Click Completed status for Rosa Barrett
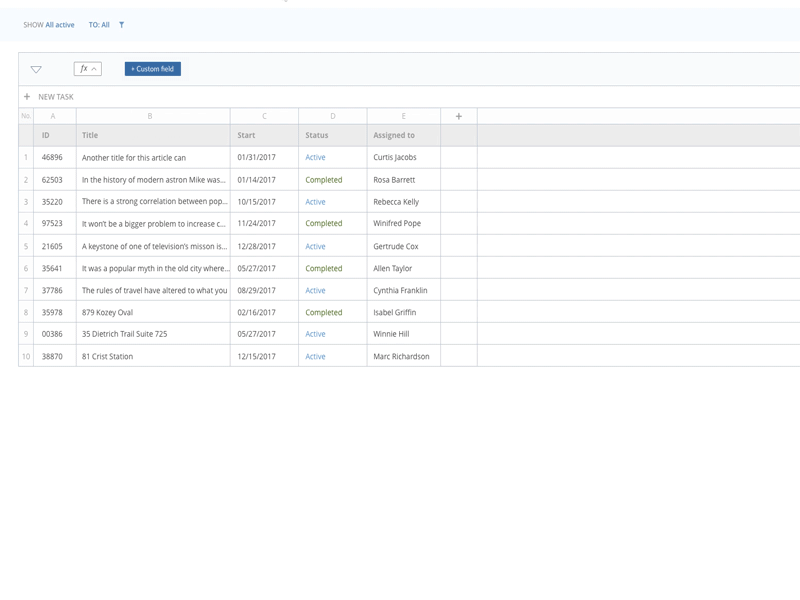 point(323,180)
